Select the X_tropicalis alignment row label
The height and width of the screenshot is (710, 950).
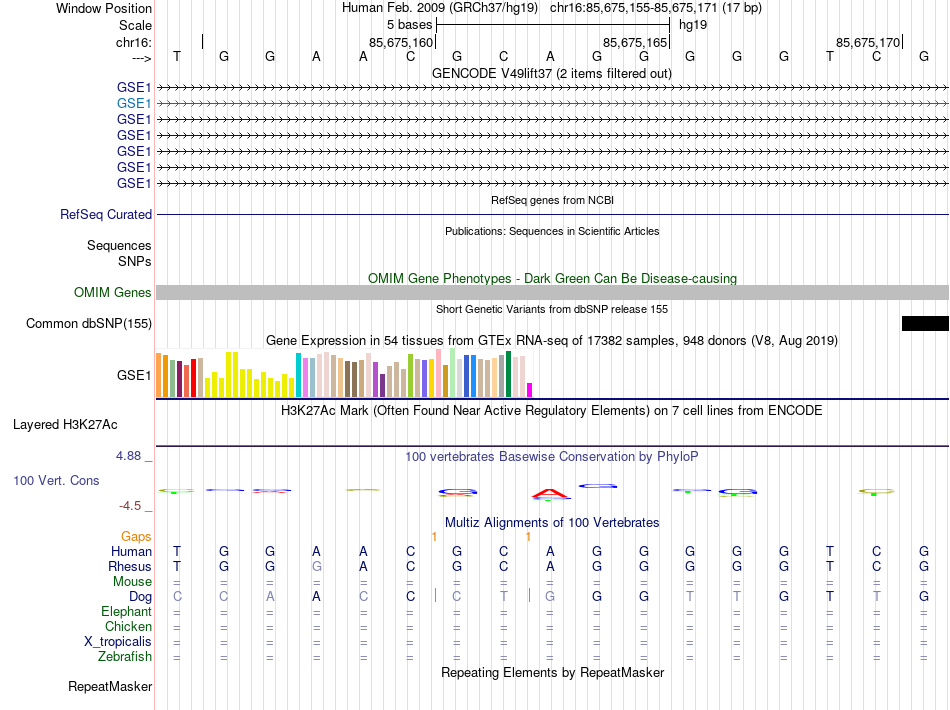(x=118, y=642)
